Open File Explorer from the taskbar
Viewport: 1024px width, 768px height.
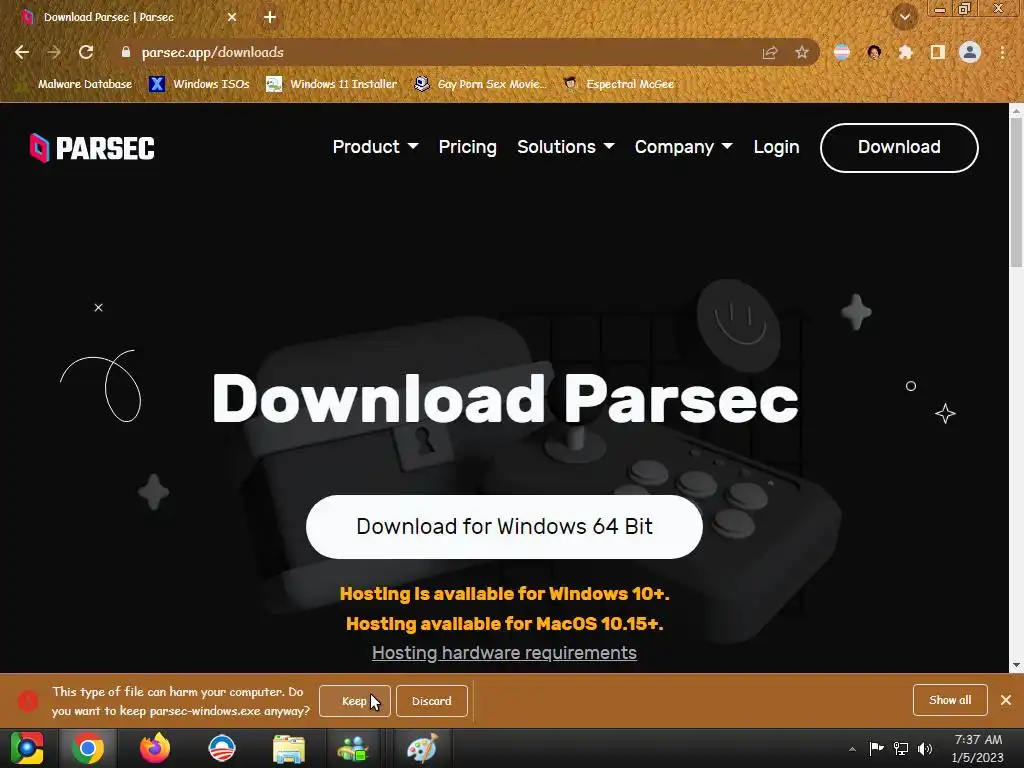click(289, 748)
